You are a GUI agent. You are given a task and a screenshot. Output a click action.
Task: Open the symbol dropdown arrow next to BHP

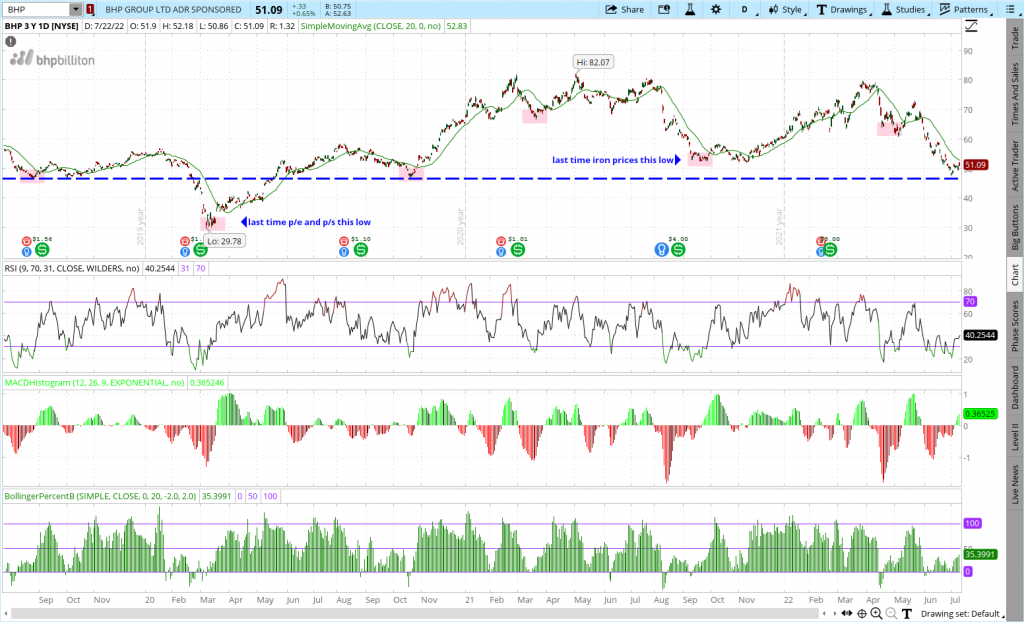click(x=76, y=10)
